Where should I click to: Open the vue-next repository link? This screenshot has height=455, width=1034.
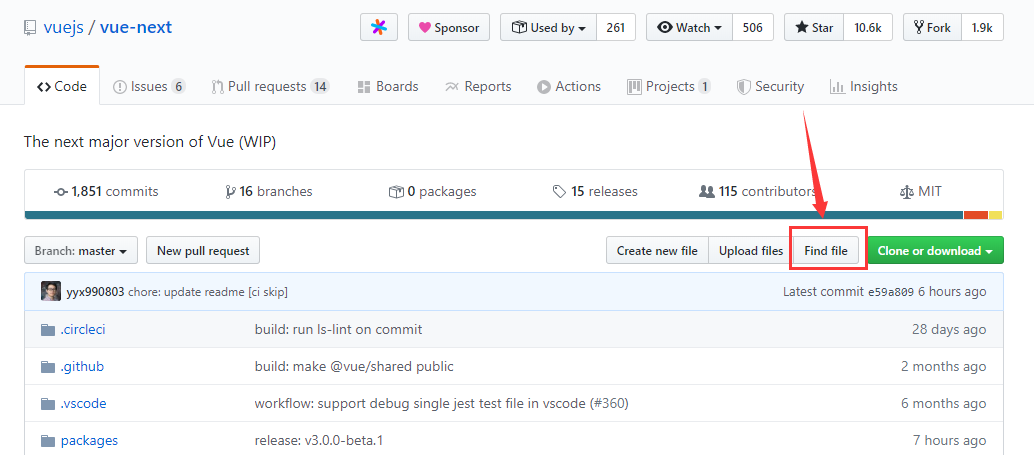(x=136, y=28)
